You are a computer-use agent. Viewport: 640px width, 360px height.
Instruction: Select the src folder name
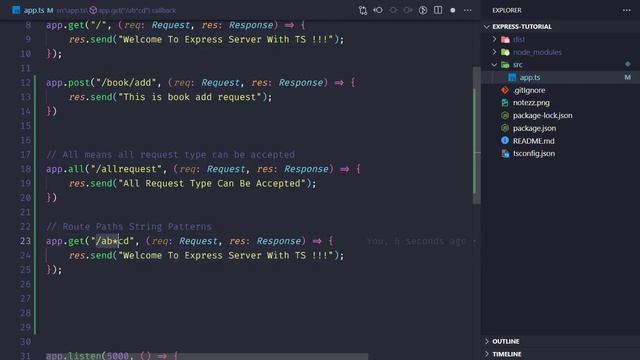(x=518, y=65)
